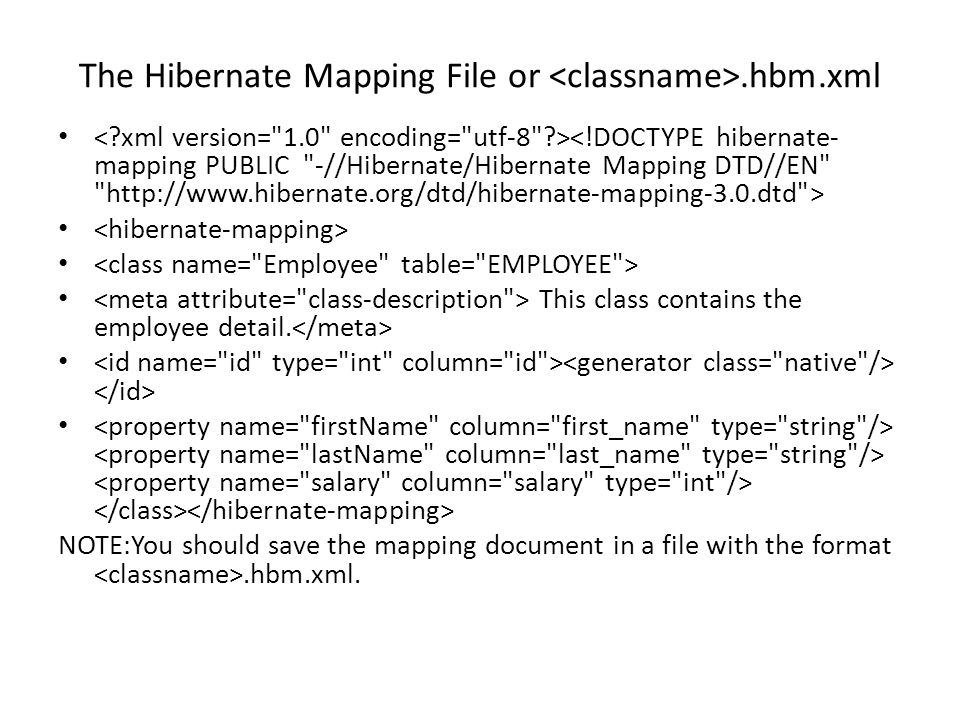This screenshot has height=720, width=960.
Task: Select the '<?xml version="1.0" encoding' line
Action: coord(466,137)
